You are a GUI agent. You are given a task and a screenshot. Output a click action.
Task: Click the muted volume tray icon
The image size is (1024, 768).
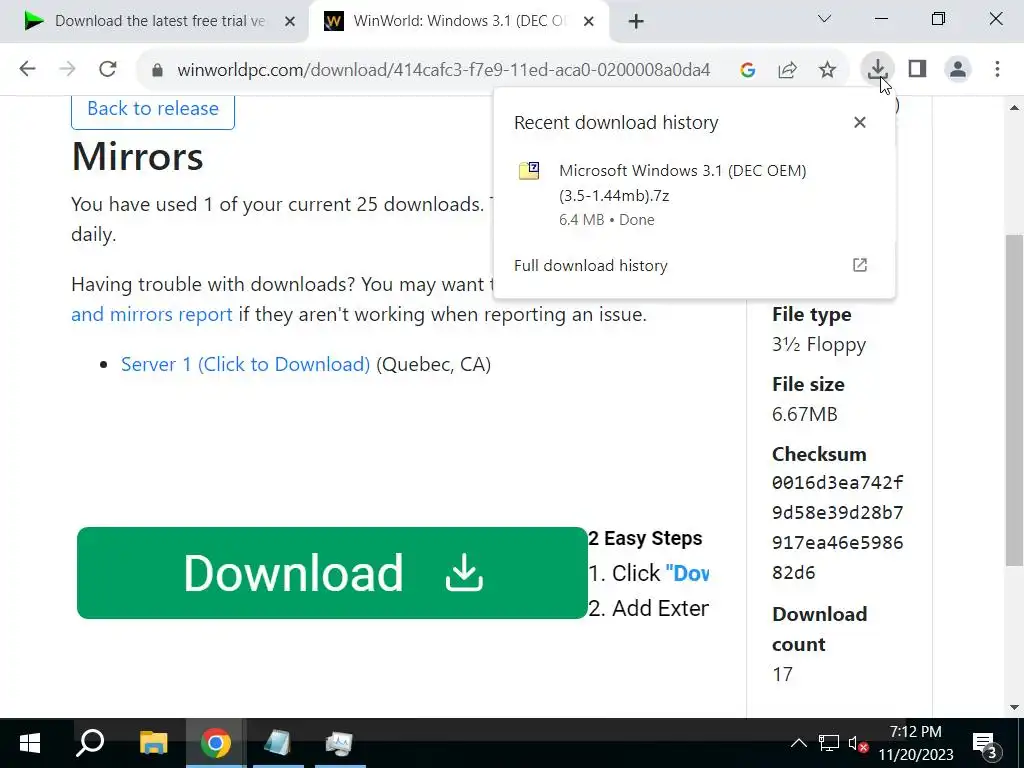click(x=857, y=743)
